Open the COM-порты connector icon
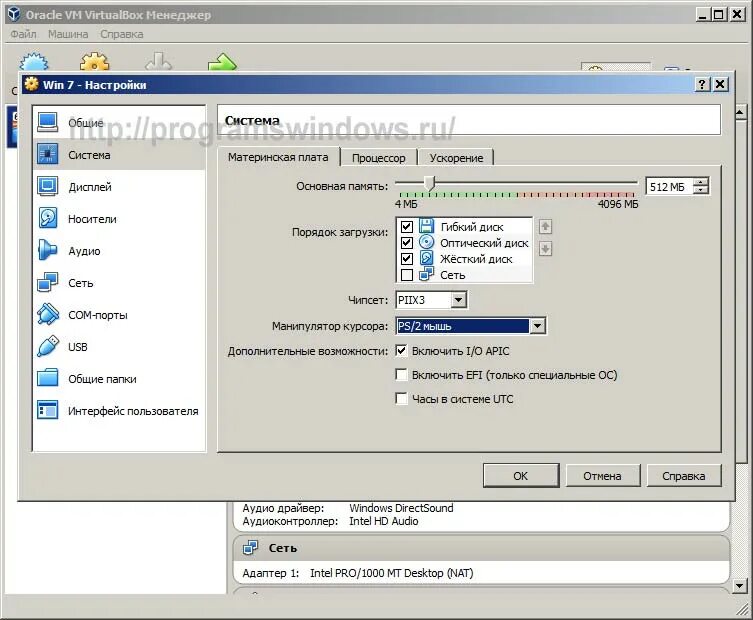 pyautogui.click(x=48, y=315)
